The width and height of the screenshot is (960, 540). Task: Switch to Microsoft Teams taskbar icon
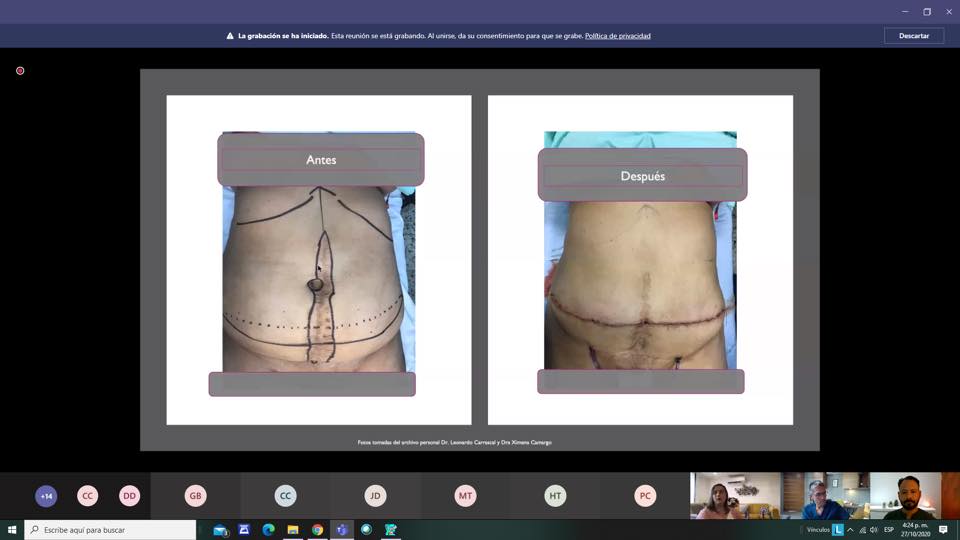click(x=342, y=530)
